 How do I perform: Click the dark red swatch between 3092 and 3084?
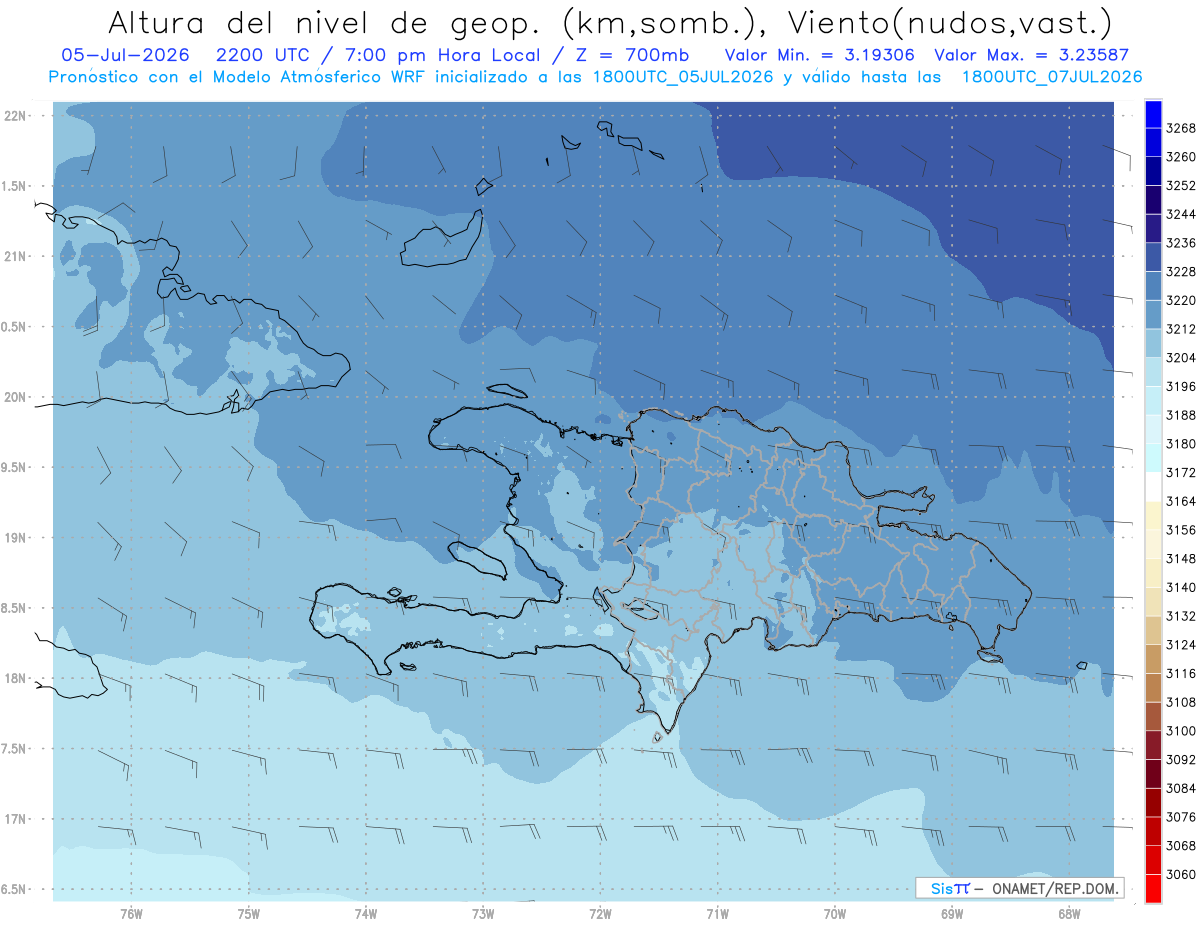[1153, 774]
